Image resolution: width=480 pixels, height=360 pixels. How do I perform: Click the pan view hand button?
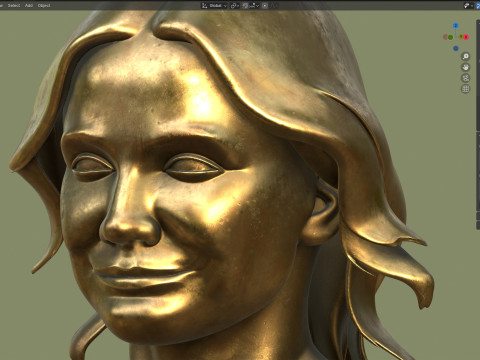click(x=466, y=67)
